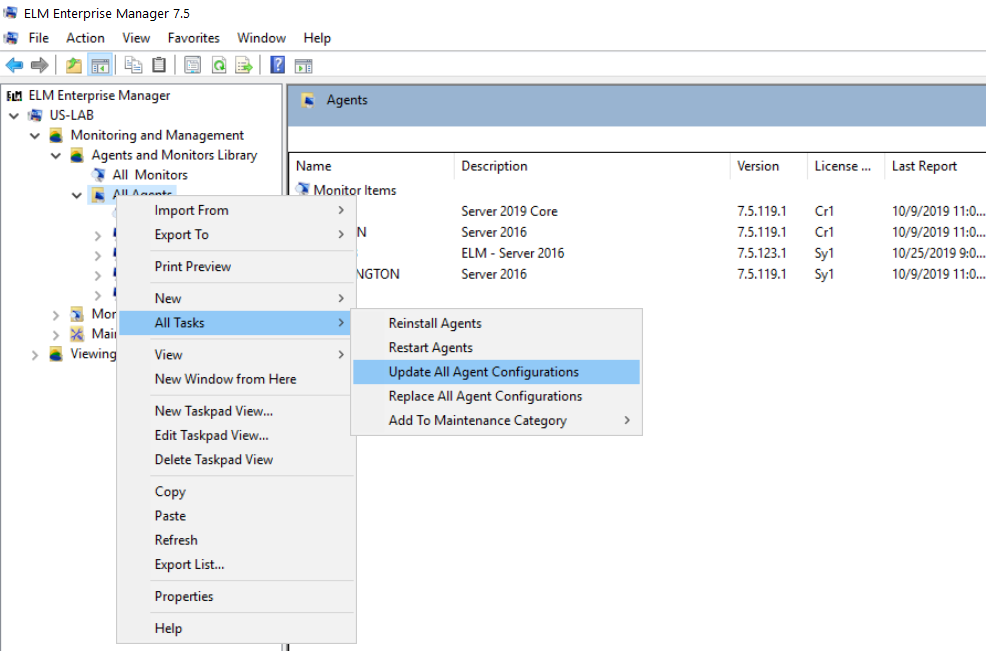Screen dimensions: 986x651
Task: Open the View menu in the menu bar
Action: point(136,38)
